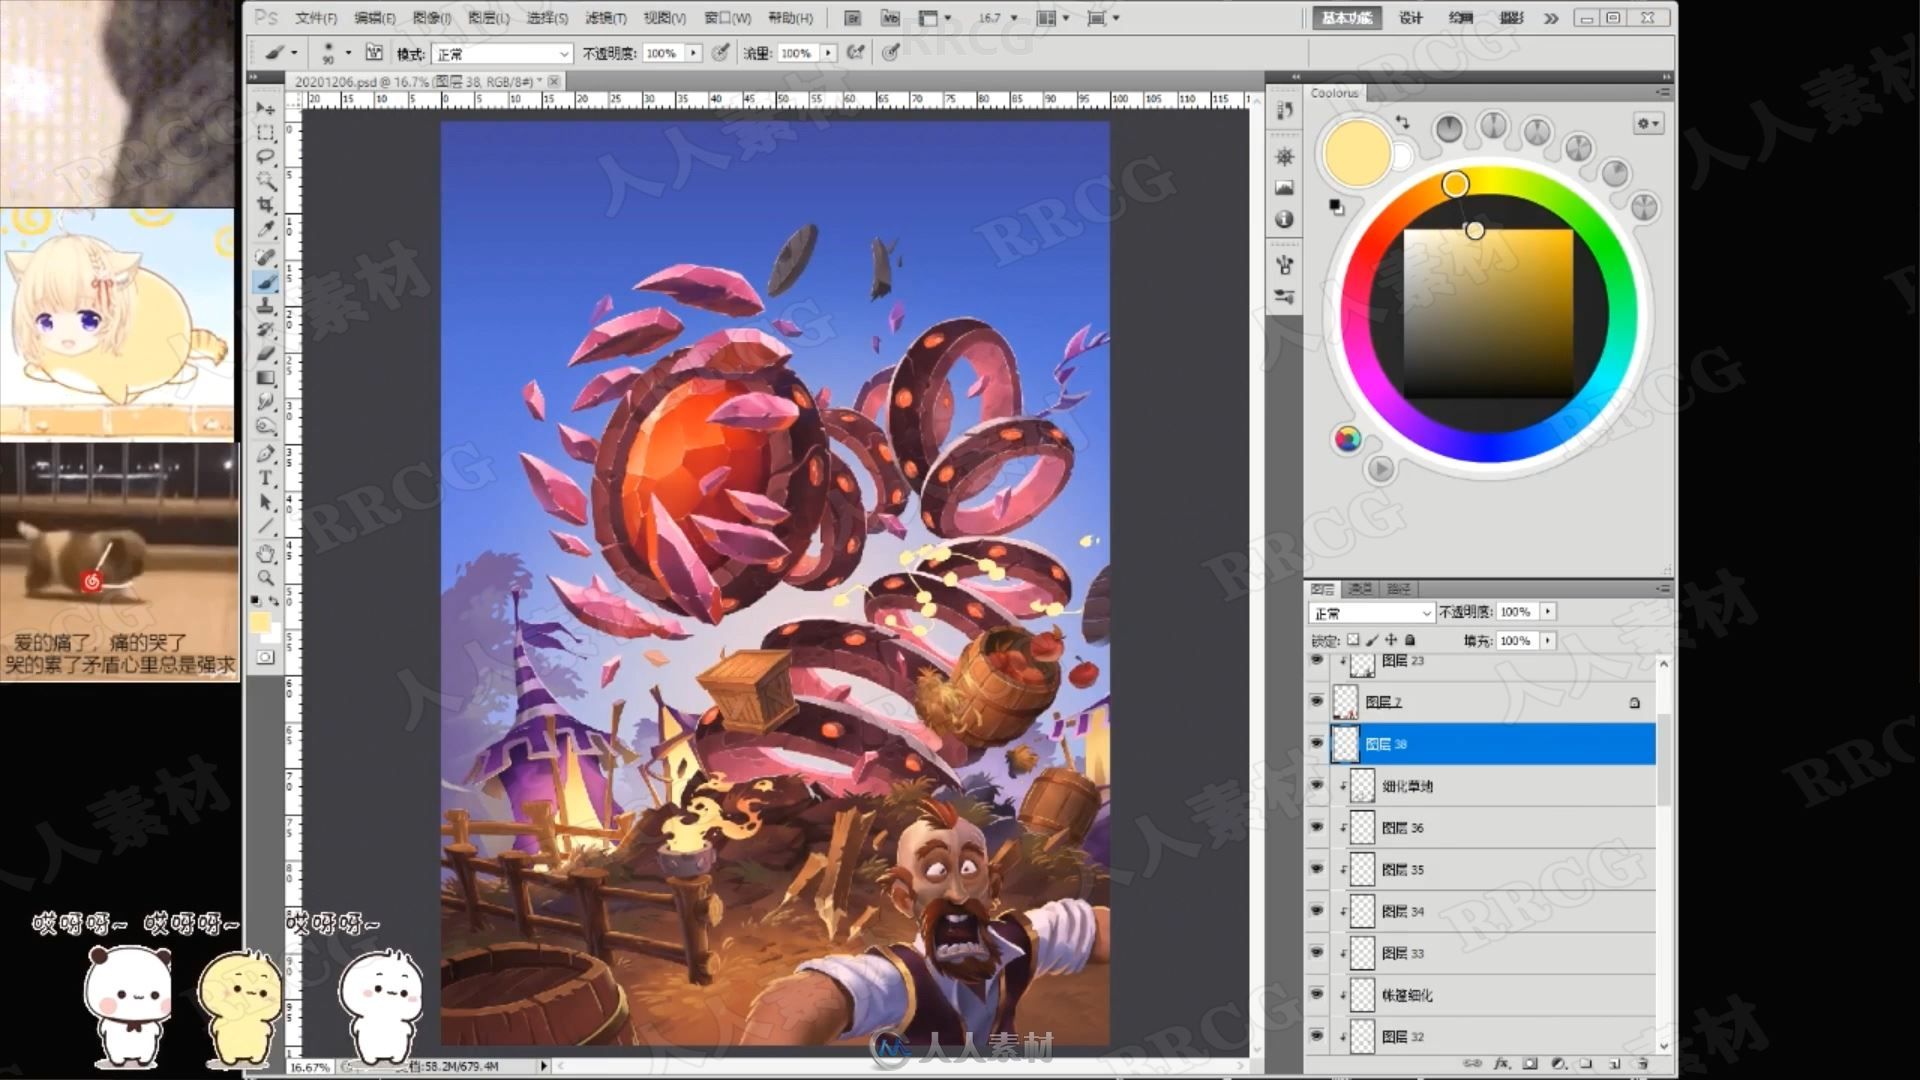Select the Clone Stamp tool
Screen dimensions: 1920x1080
266,306
